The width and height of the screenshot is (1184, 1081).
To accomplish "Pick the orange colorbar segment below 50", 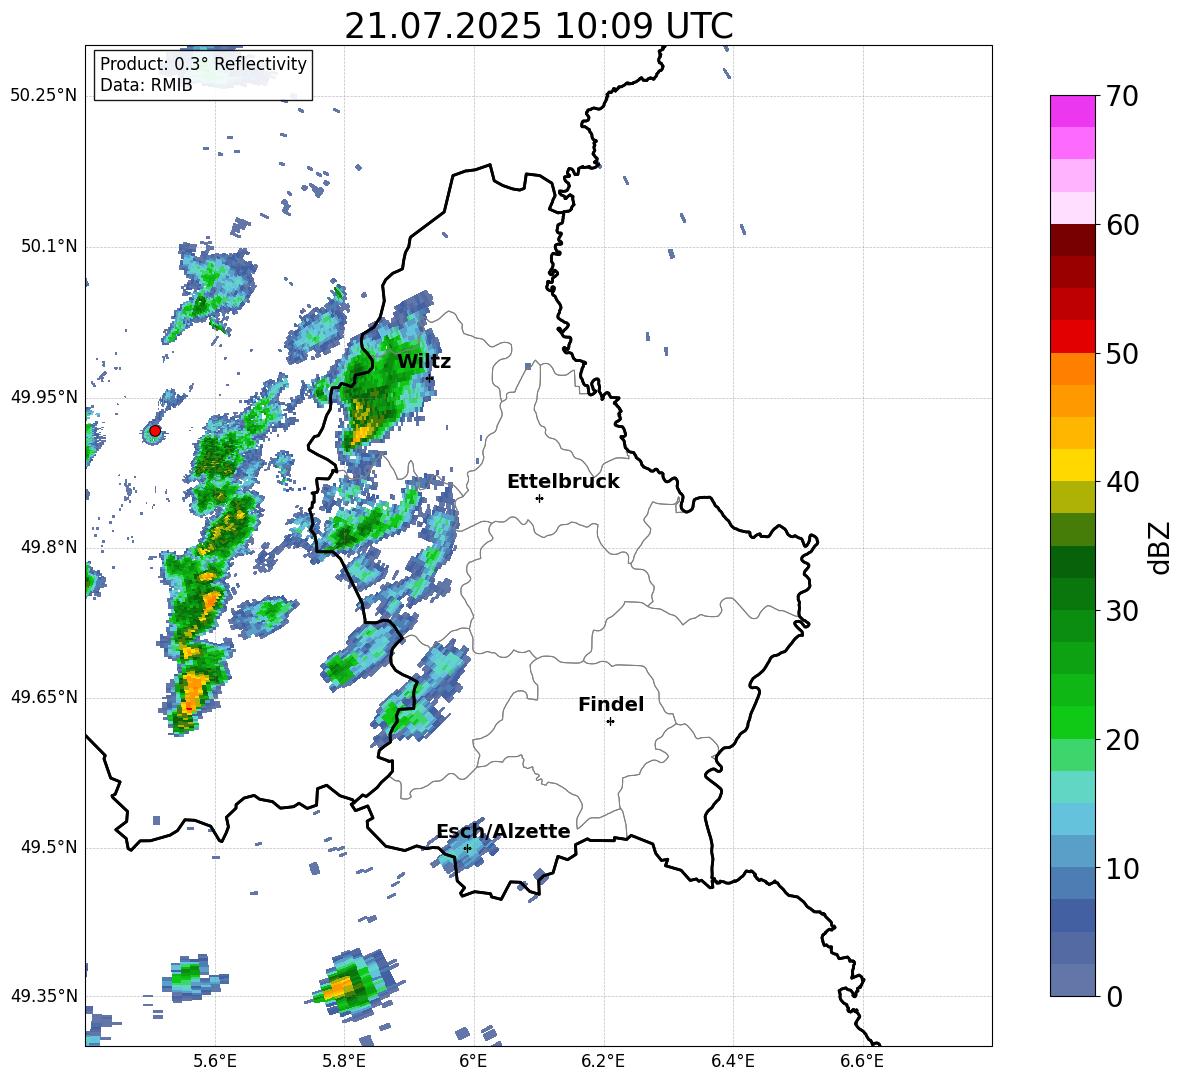I will [x=1072, y=368].
